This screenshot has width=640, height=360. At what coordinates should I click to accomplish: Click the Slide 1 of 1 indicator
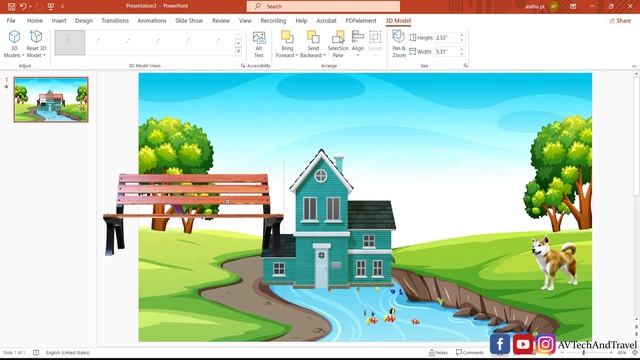14,352
